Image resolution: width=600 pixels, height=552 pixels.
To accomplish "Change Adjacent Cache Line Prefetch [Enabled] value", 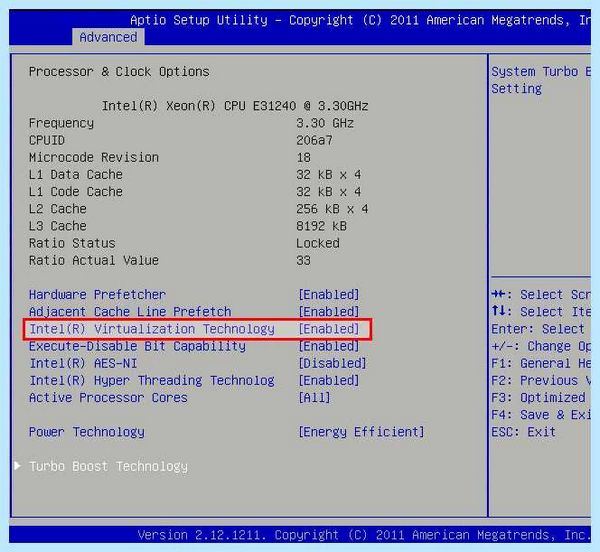I will (329, 312).
